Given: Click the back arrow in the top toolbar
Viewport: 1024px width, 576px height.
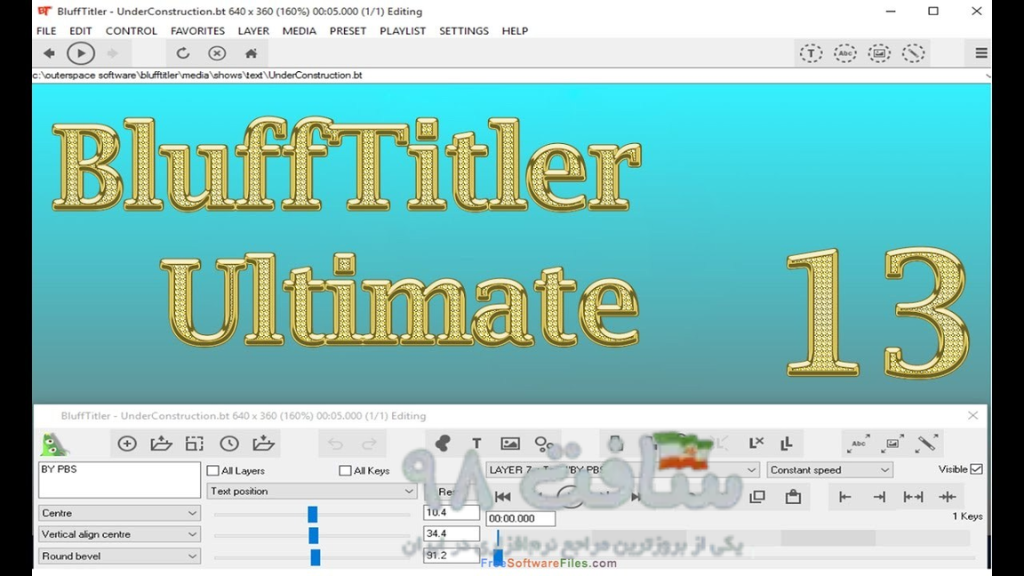Looking at the screenshot, I should 49,54.
